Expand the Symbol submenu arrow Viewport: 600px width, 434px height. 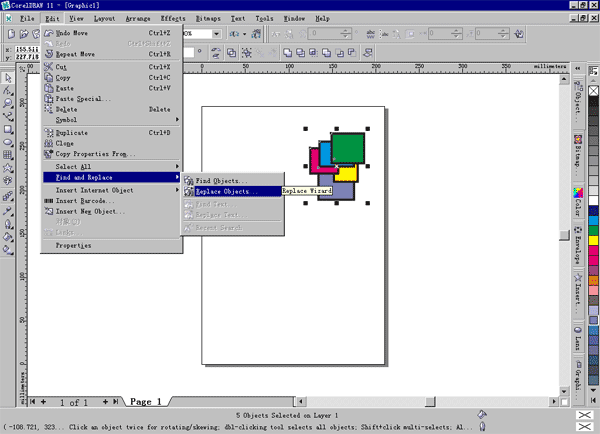coord(177,119)
